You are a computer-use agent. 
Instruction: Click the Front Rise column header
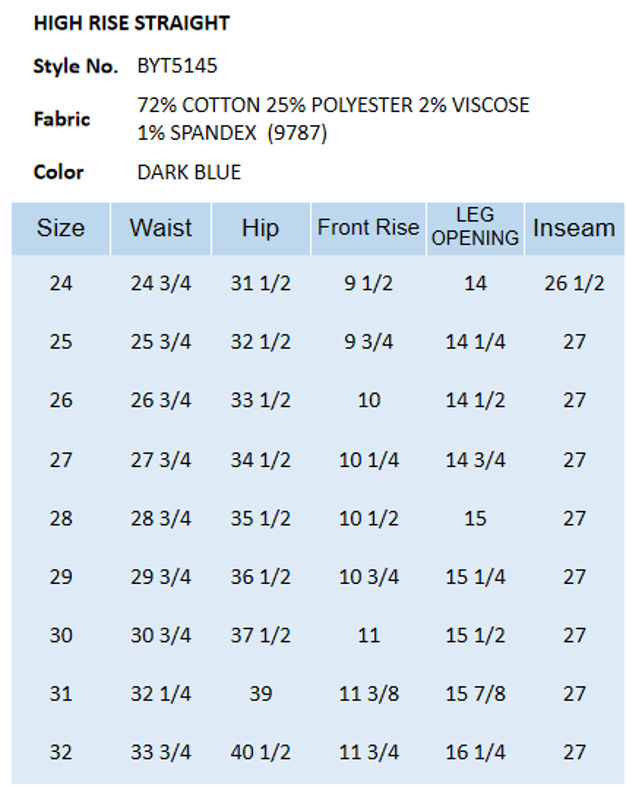pyautogui.click(x=368, y=228)
